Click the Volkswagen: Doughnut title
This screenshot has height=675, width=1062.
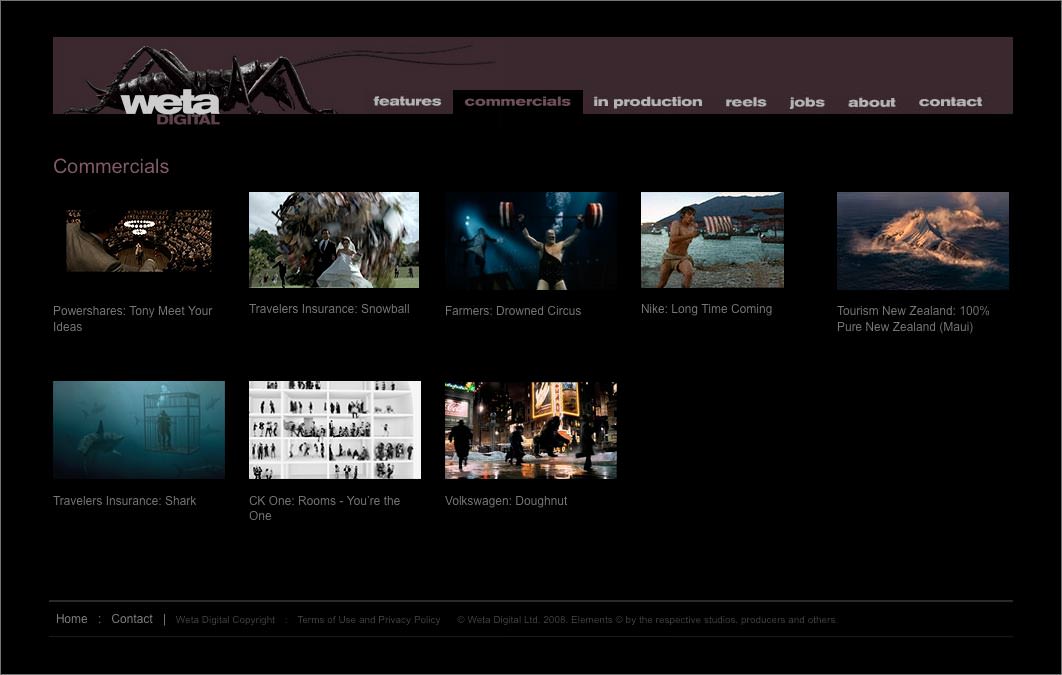click(x=506, y=501)
